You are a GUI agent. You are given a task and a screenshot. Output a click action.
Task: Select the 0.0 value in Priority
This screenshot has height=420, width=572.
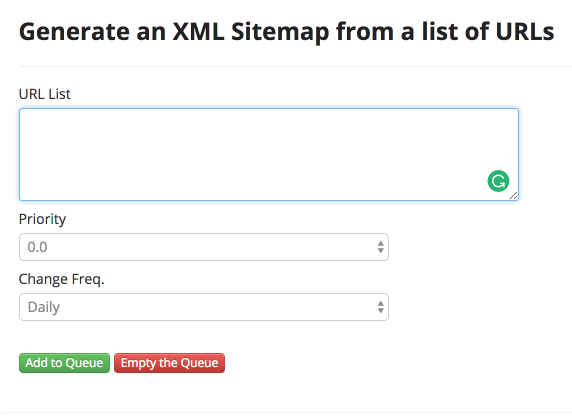tap(38, 247)
